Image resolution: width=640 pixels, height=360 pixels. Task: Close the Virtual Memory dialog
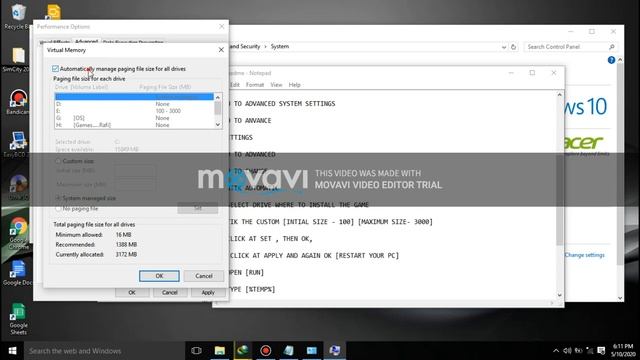[221, 50]
